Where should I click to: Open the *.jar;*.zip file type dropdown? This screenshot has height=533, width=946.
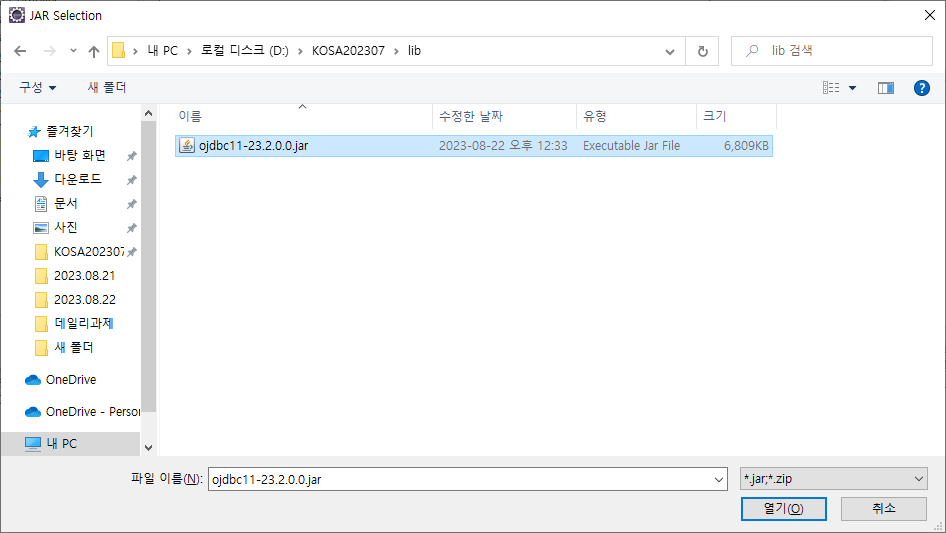[x=834, y=479]
